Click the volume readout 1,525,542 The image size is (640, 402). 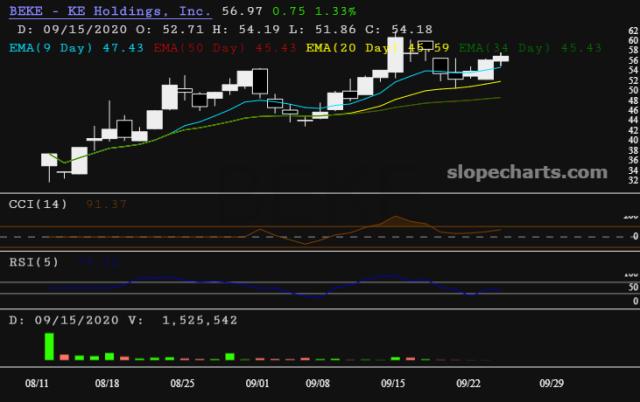[200, 320]
